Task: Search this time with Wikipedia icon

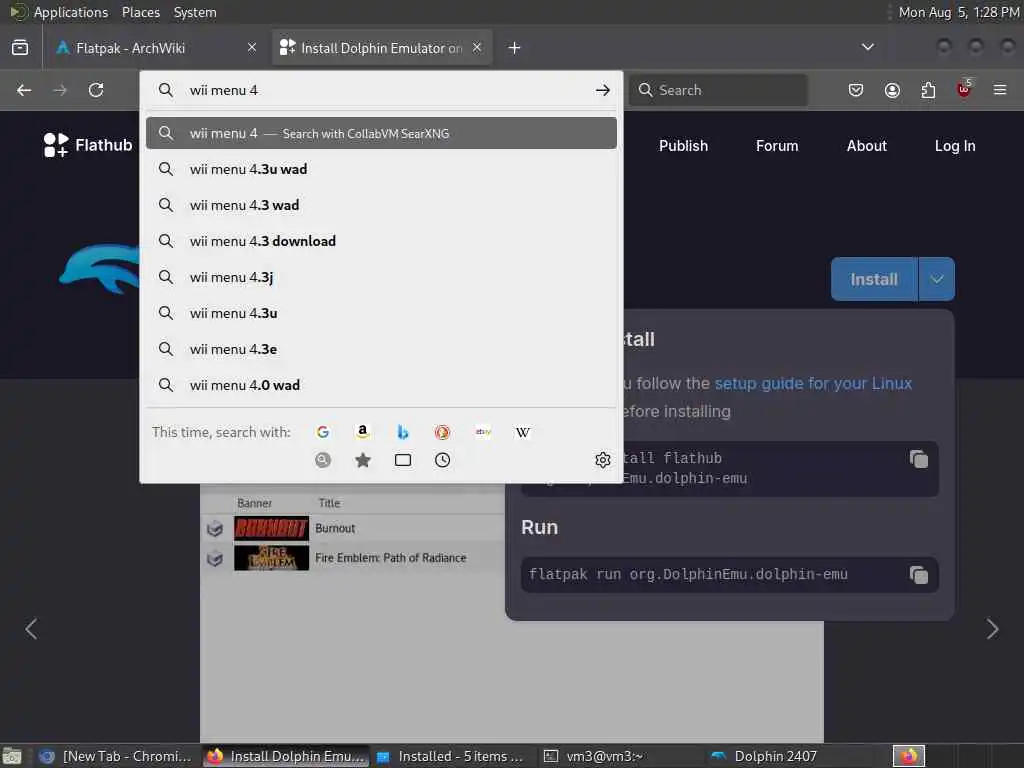Action: 523,432
